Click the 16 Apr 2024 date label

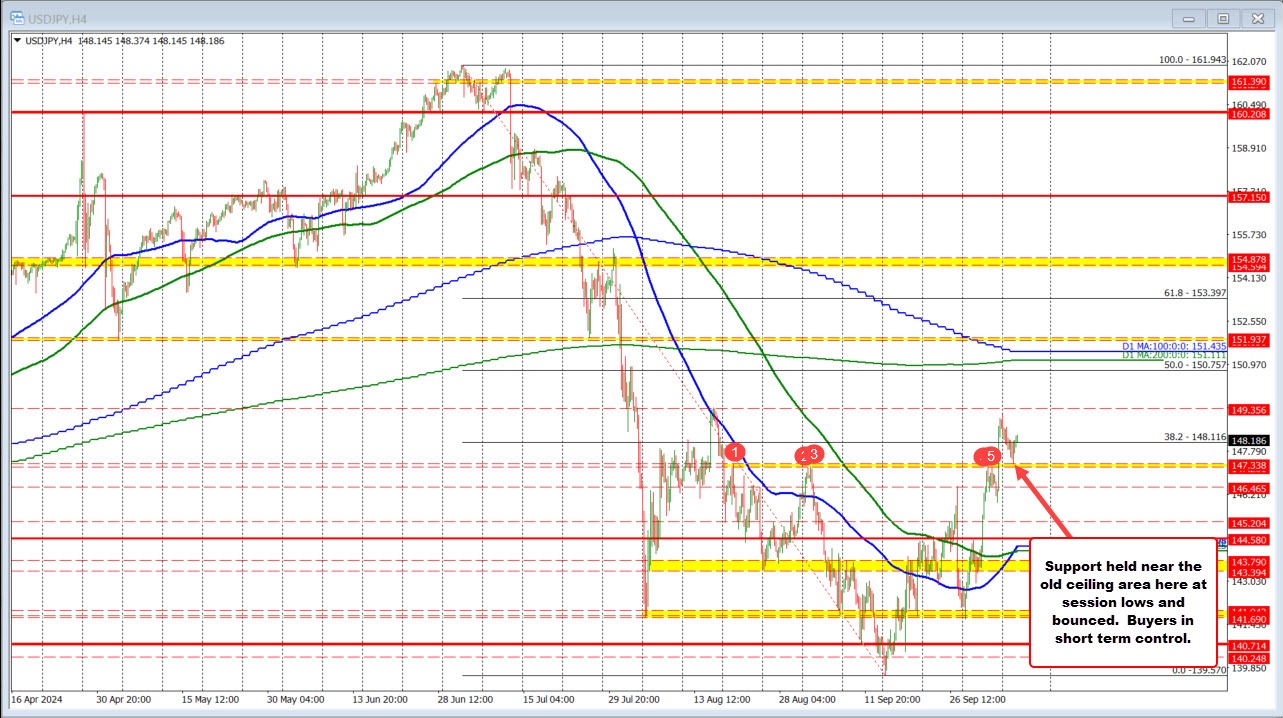[x=35, y=699]
